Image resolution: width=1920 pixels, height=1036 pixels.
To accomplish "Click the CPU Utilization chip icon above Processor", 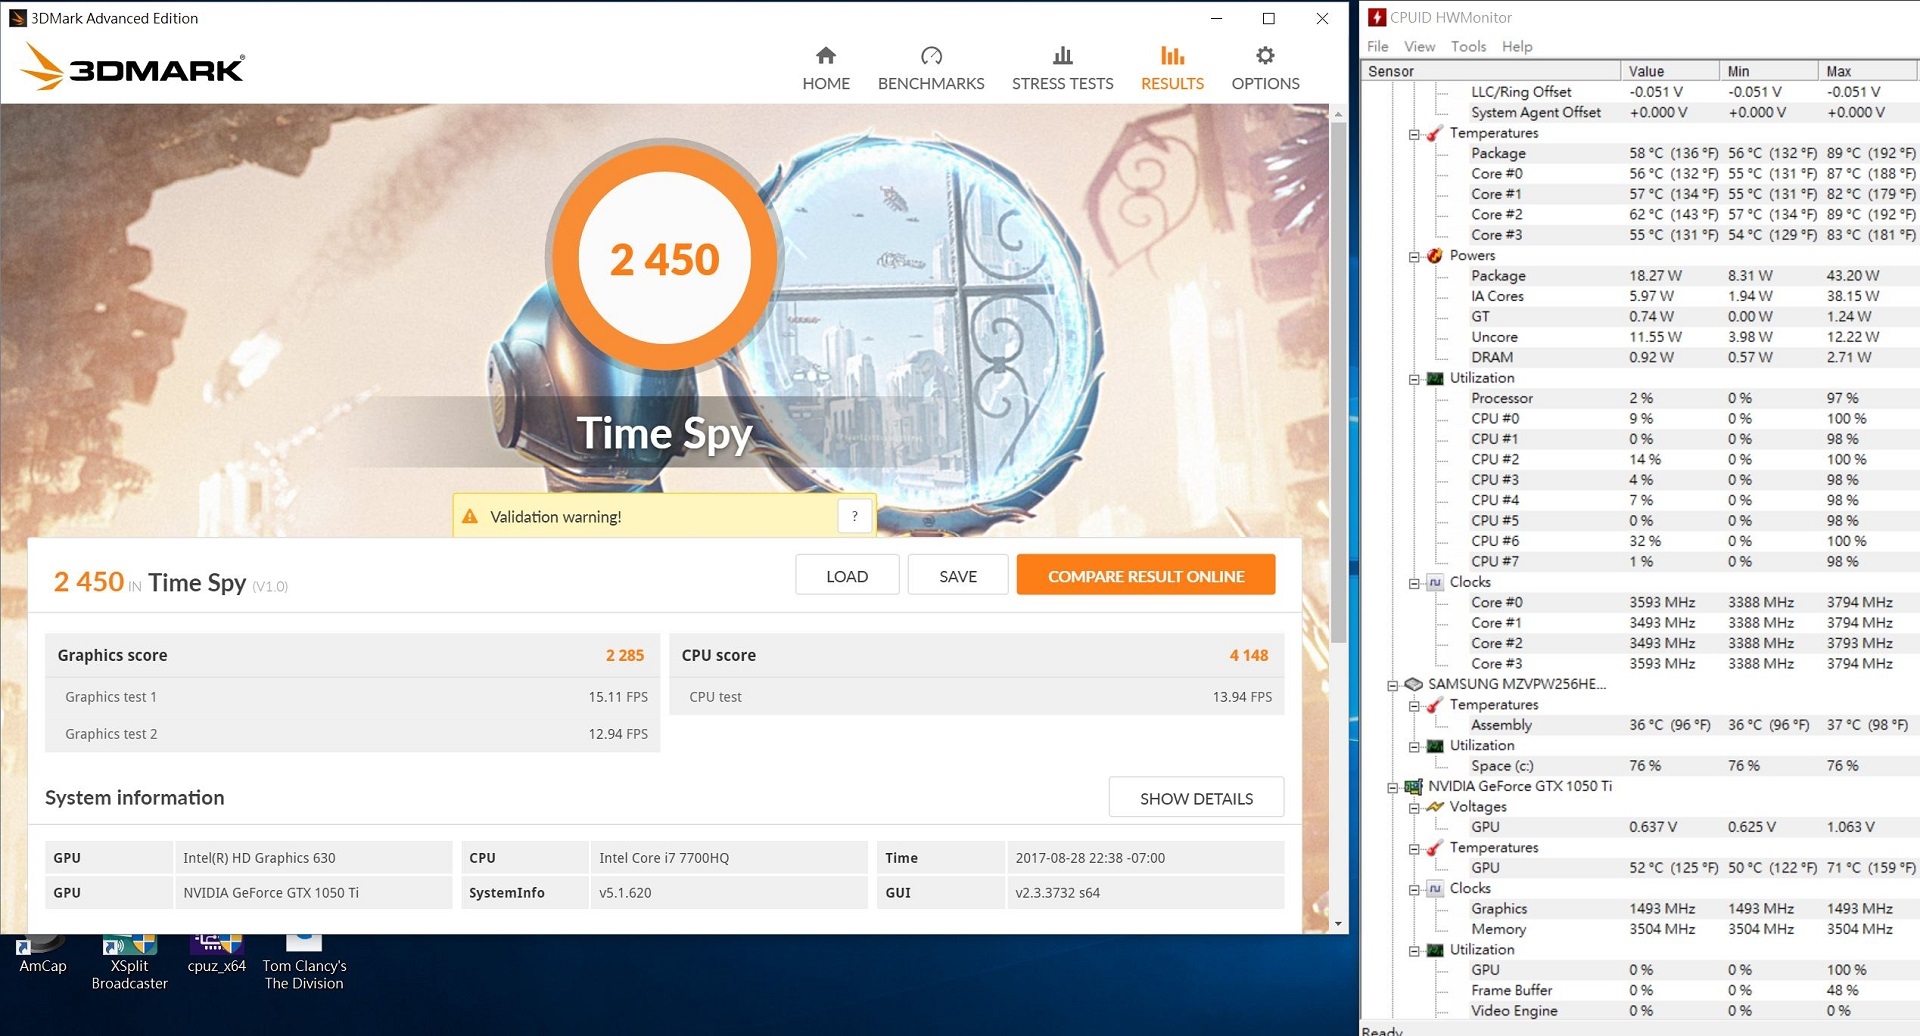I will tap(1435, 378).
